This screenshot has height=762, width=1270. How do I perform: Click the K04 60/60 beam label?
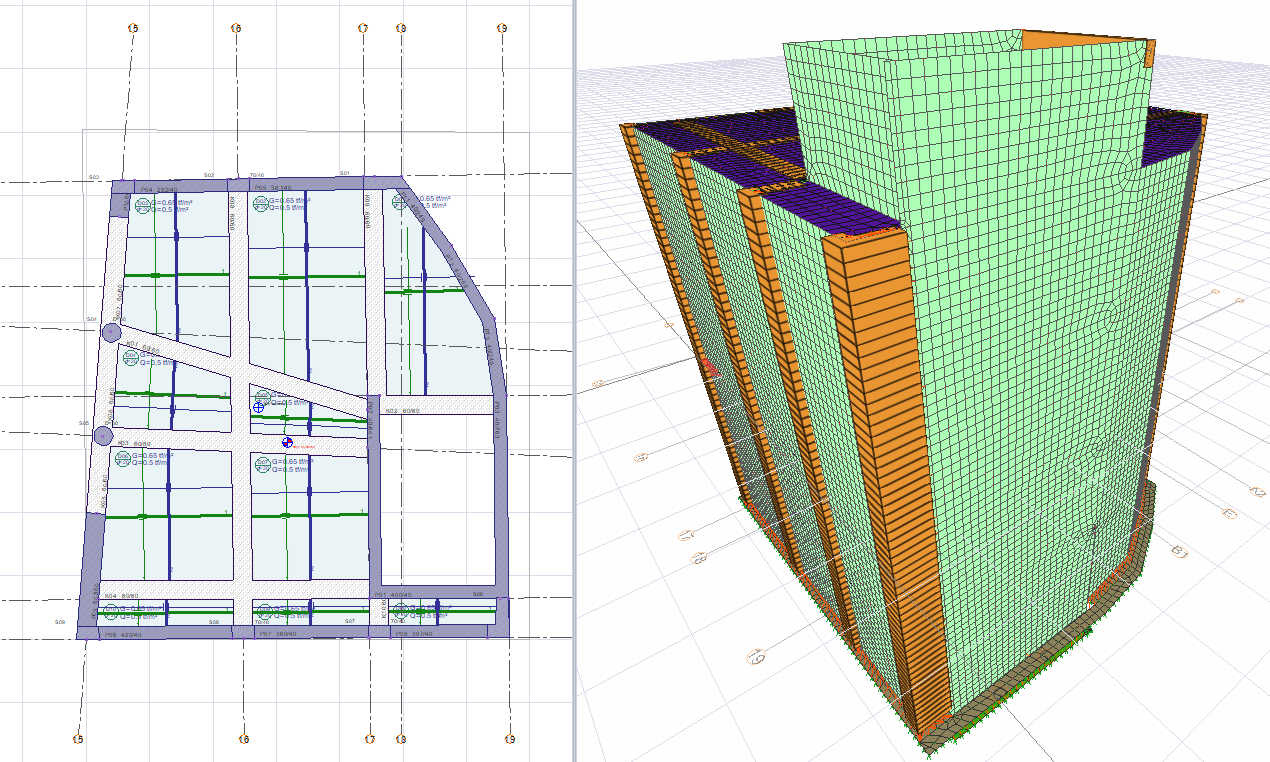coord(120,597)
